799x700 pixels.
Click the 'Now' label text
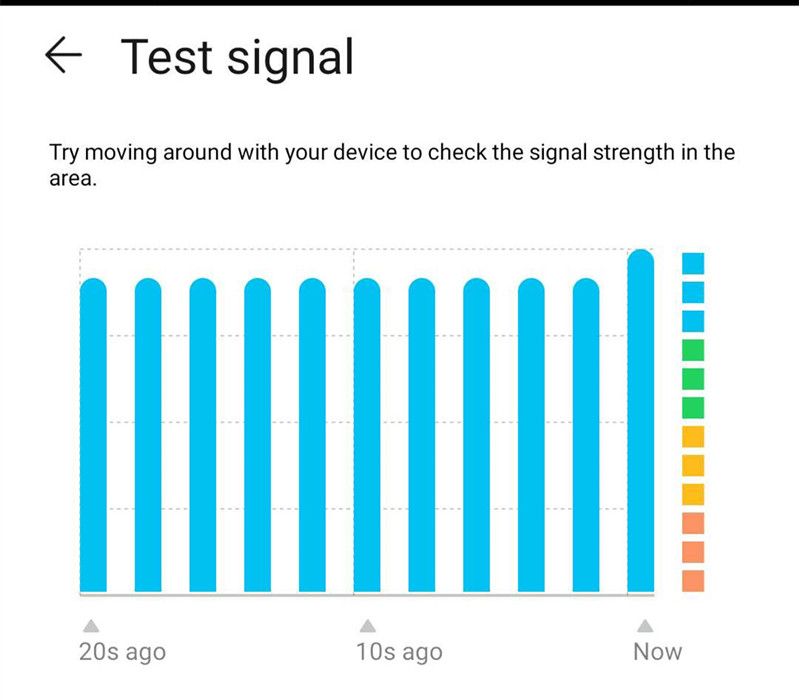click(657, 653)
